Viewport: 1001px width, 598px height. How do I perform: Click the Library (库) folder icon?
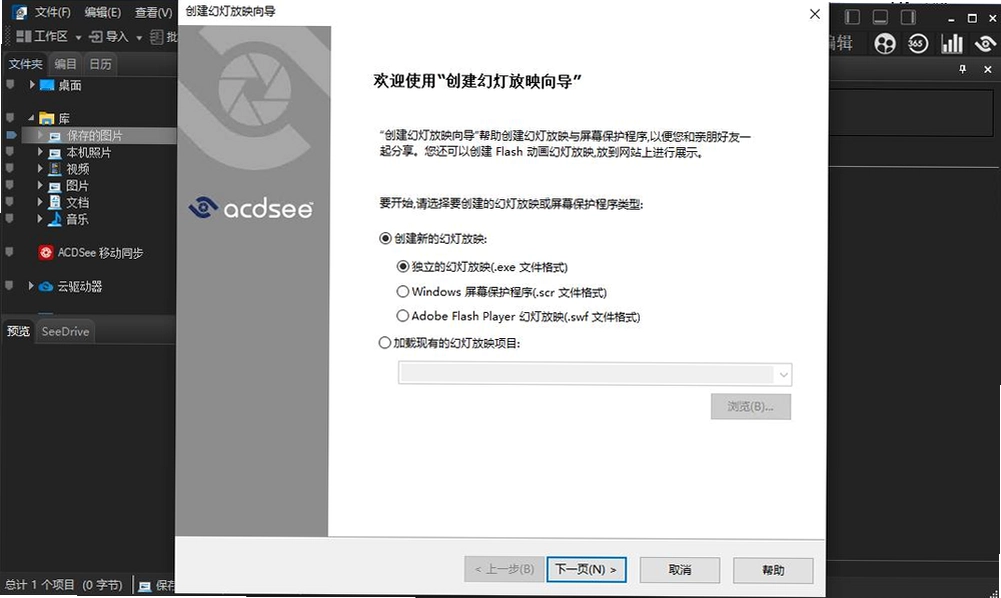click(x=47, y=118)
